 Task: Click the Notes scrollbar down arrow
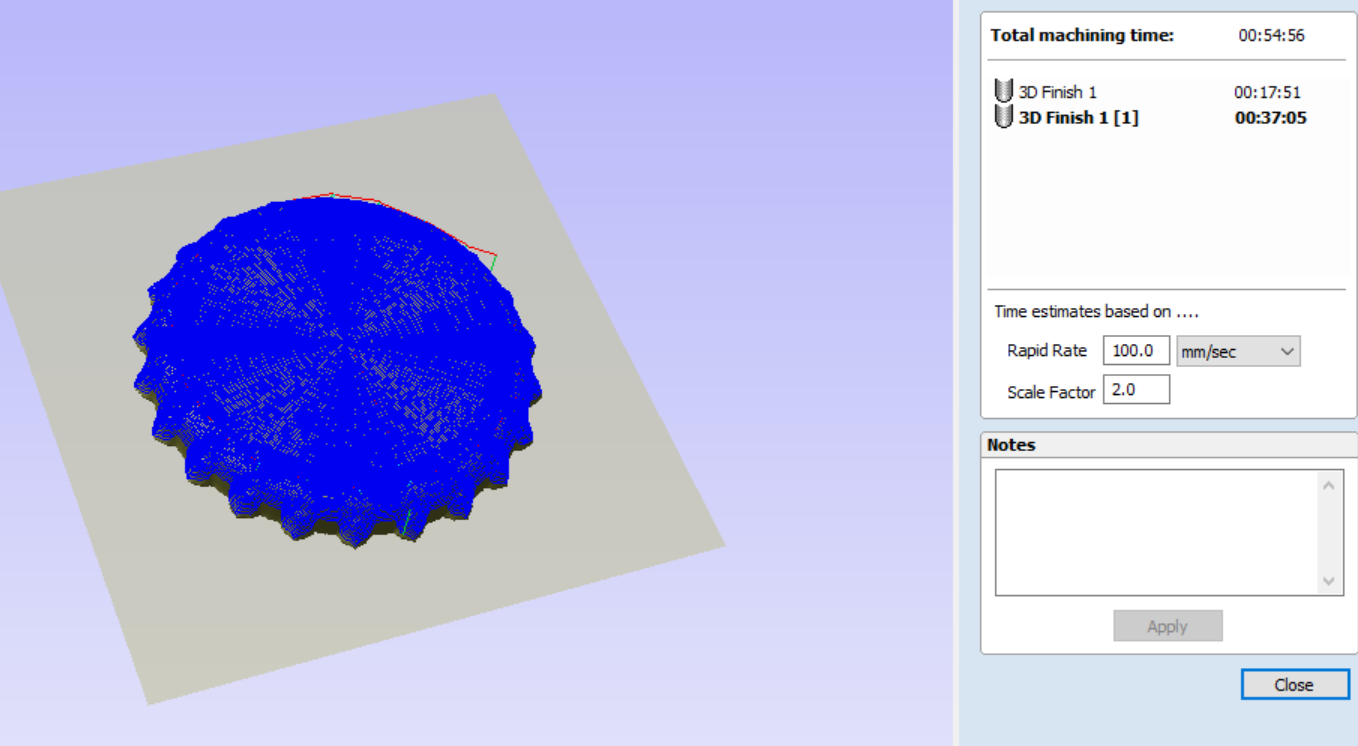tap(1328, 580)
